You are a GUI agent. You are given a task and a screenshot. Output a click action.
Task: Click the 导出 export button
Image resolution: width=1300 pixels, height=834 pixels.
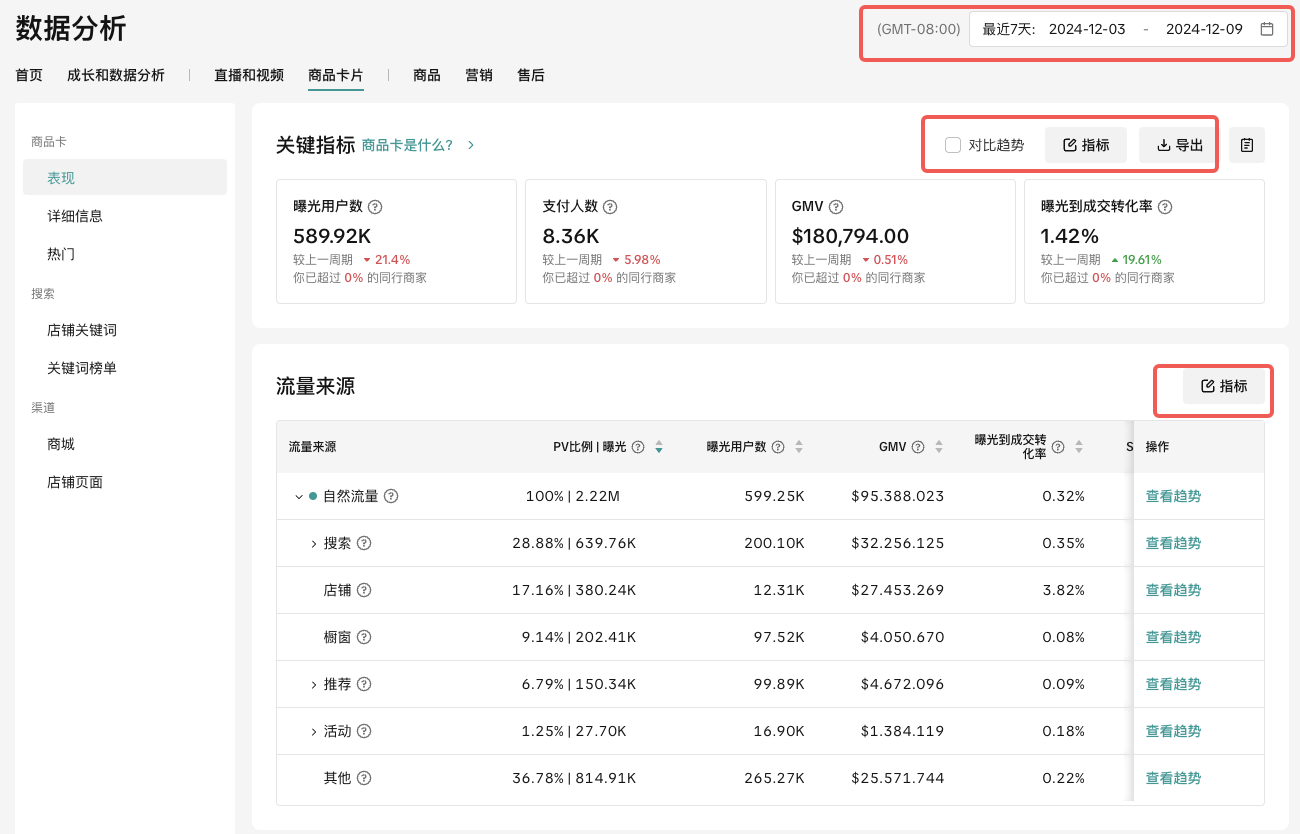click(x=1179, y=145)
